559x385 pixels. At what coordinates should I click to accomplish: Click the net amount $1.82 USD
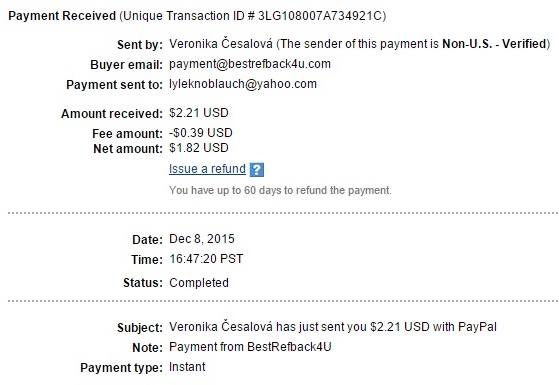(x=199, y=148)
